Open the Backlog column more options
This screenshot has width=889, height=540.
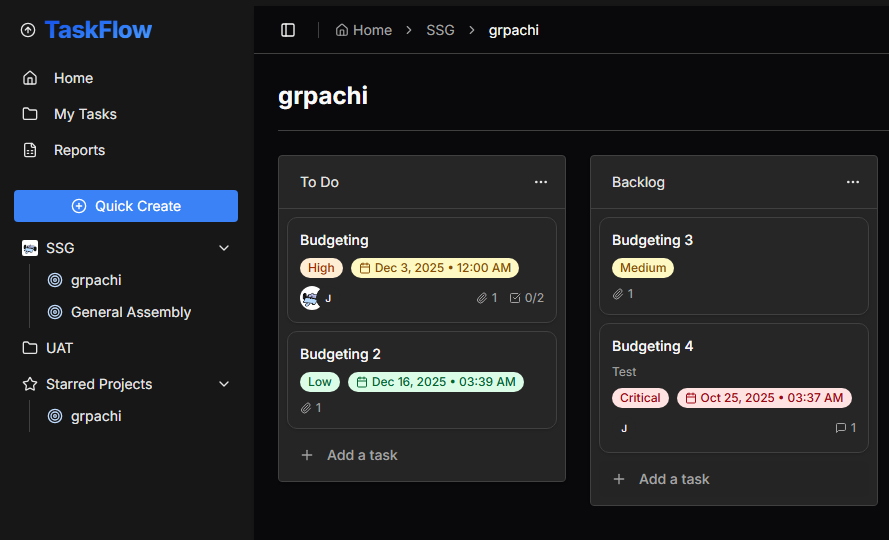click(x=853, y=182)
